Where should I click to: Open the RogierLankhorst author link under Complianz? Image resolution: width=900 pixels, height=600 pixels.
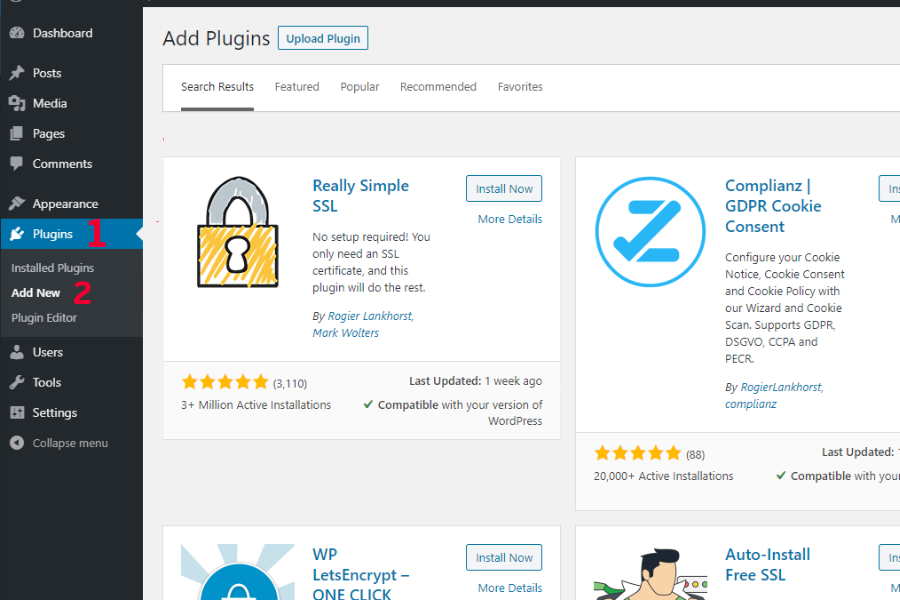click(x=782, y=387)
